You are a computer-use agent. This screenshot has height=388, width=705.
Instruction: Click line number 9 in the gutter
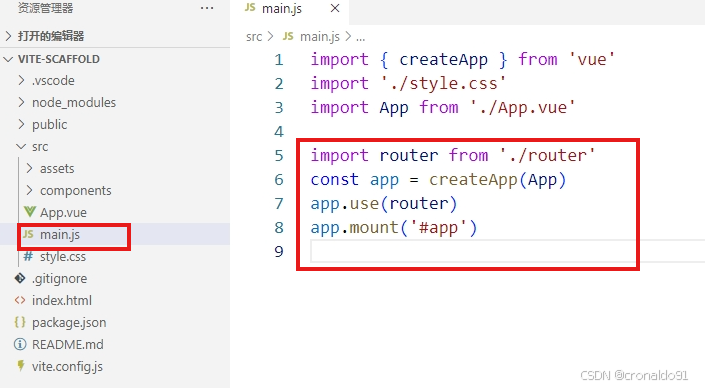279,251
